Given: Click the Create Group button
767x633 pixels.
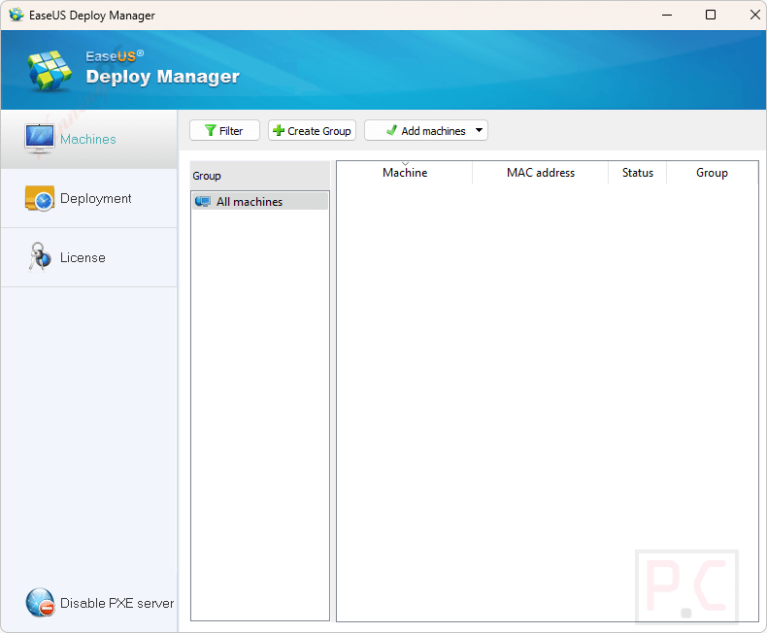Looking at the screenshot, I should coord(312,131).
